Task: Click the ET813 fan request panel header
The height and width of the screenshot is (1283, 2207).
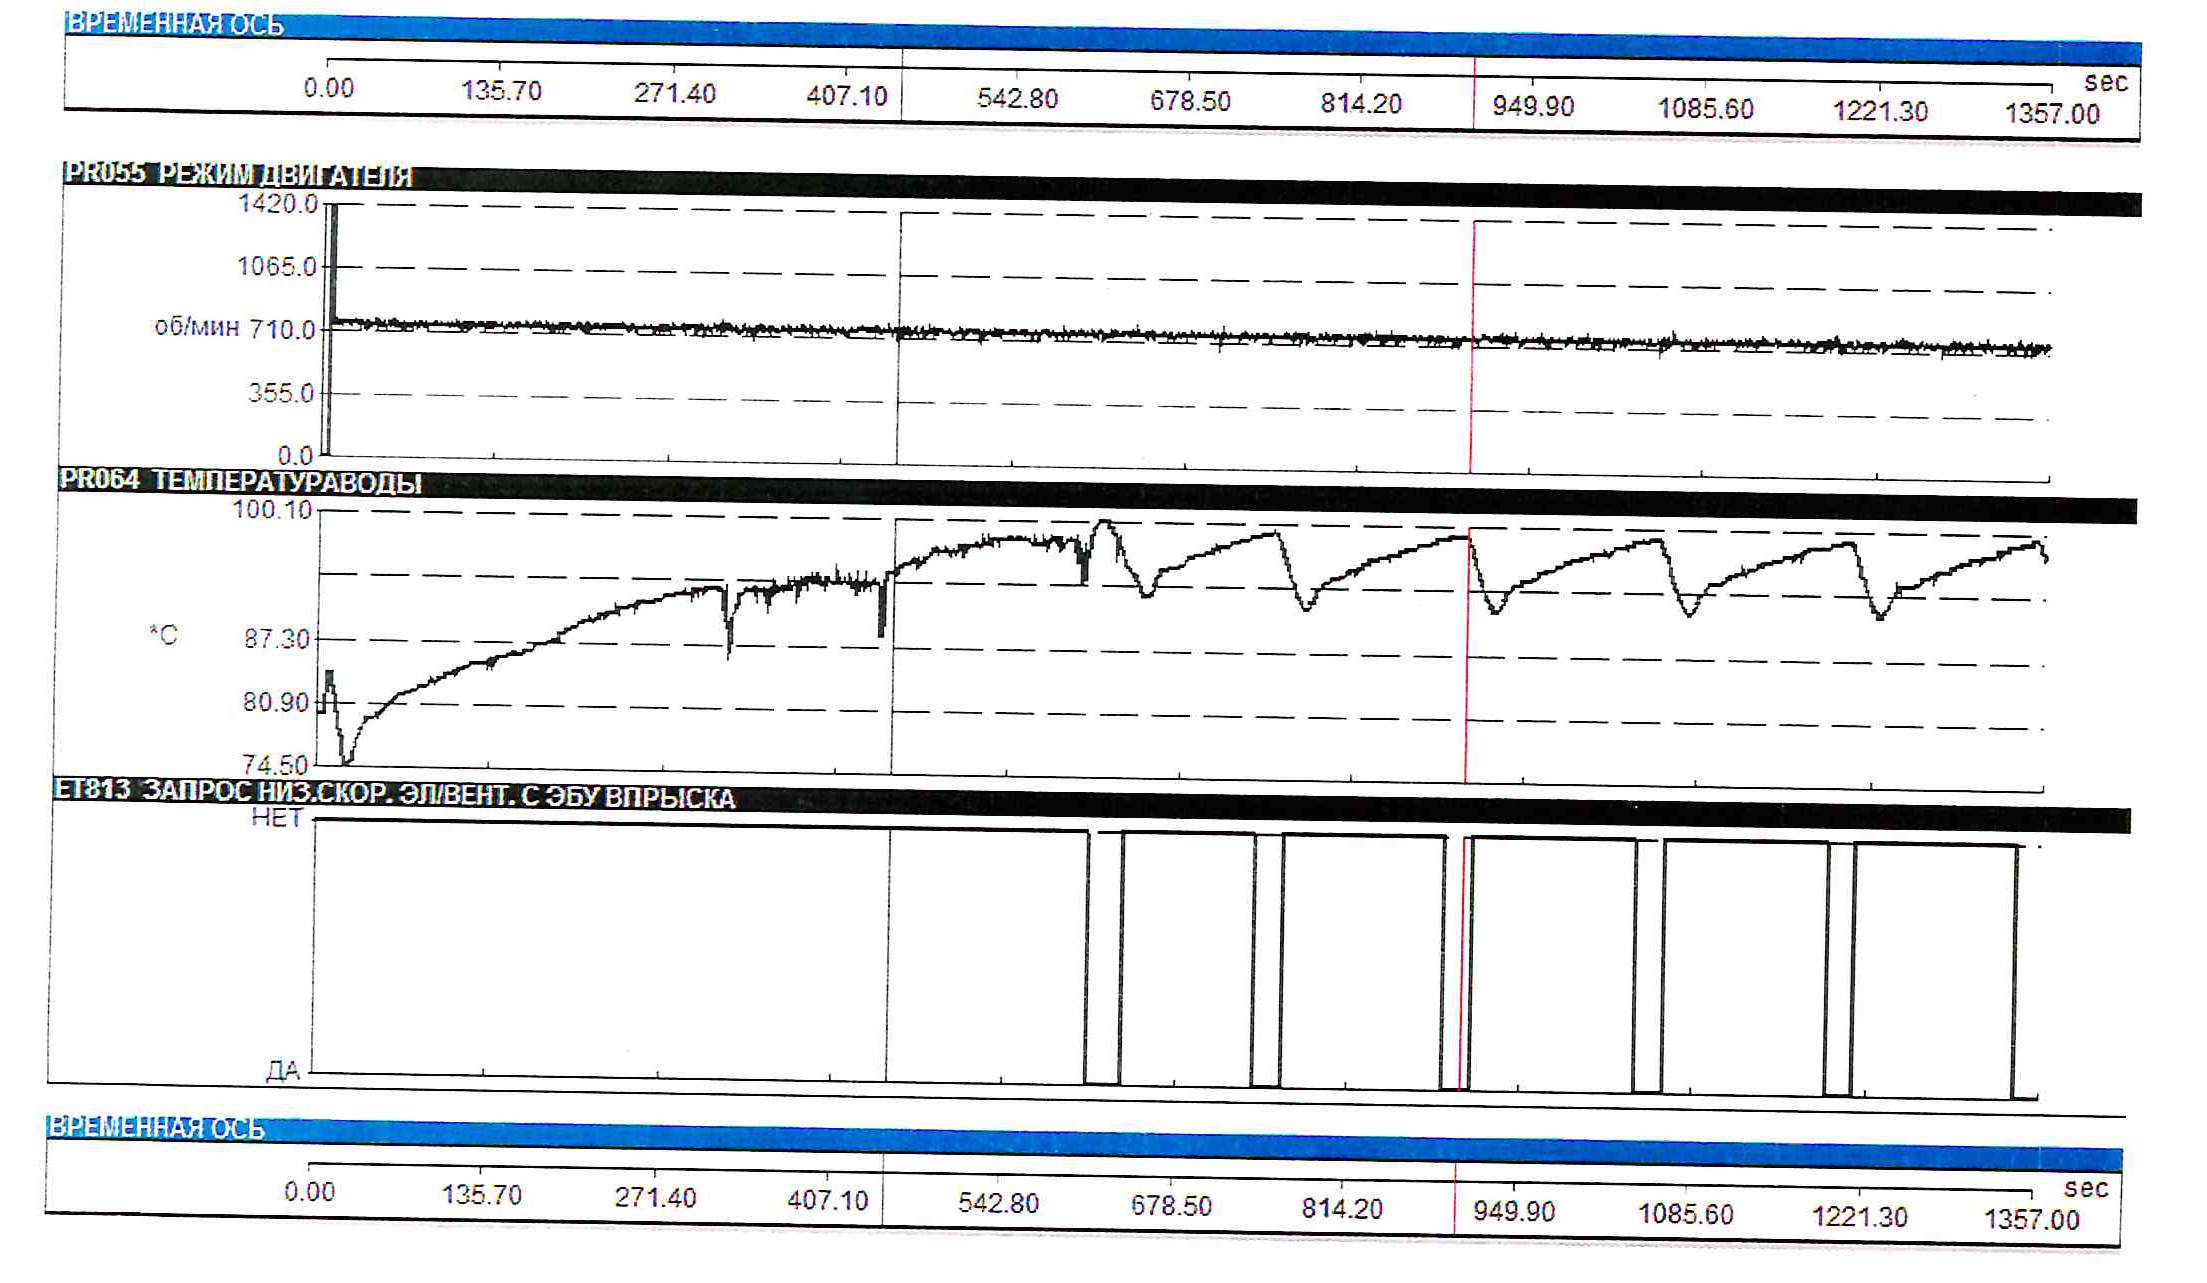Action: pos(393,794)
